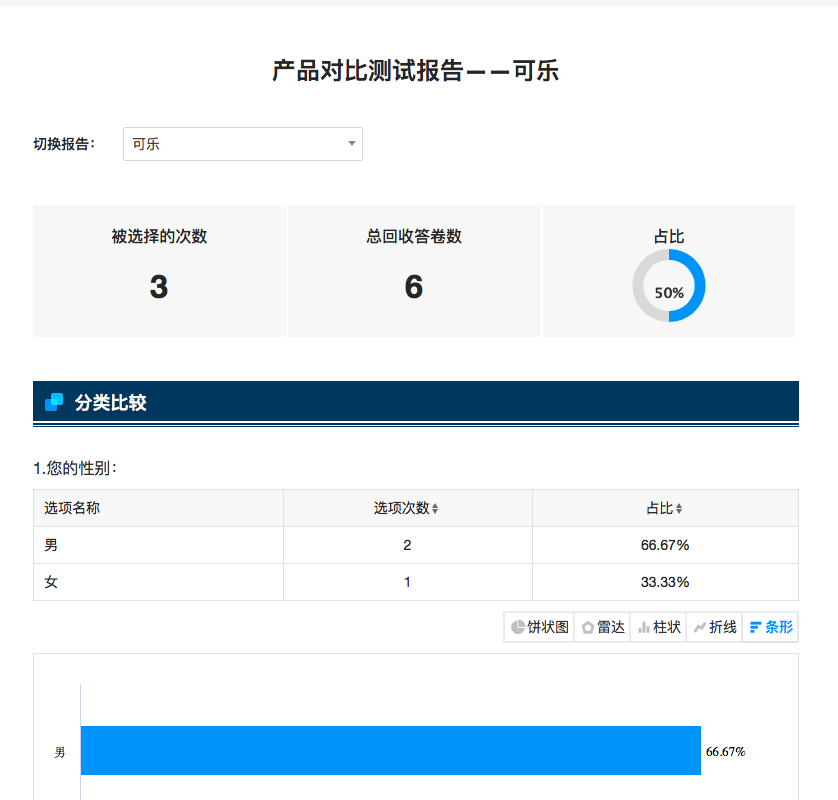The height and width of the screenshot is (800, 838).
Task: Select the 选项名称 column header
Action: pos(158,508)
